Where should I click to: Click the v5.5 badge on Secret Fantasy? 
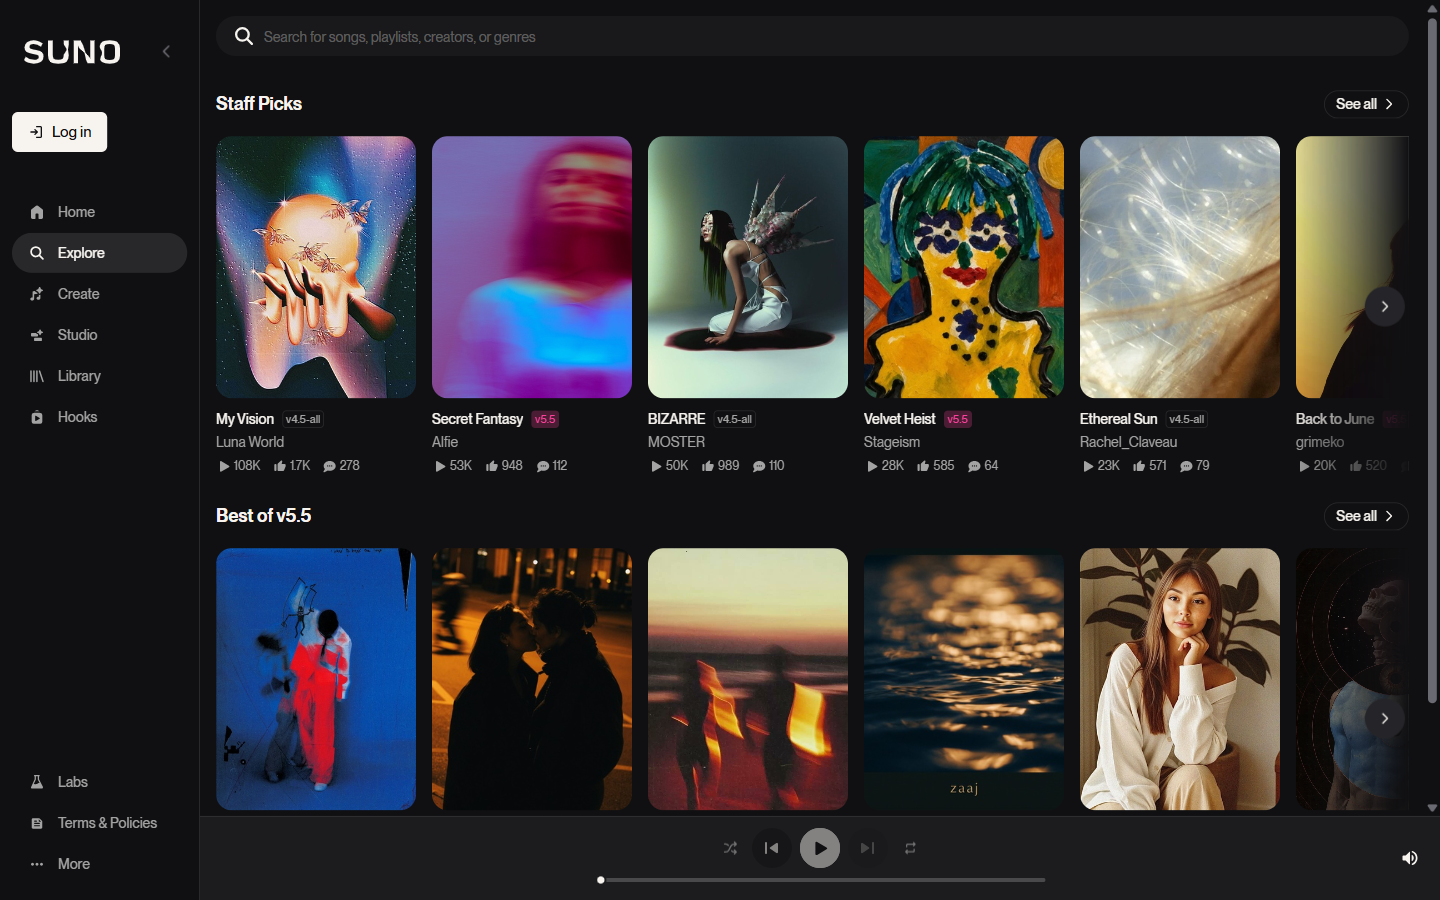(x=545, y=419)
